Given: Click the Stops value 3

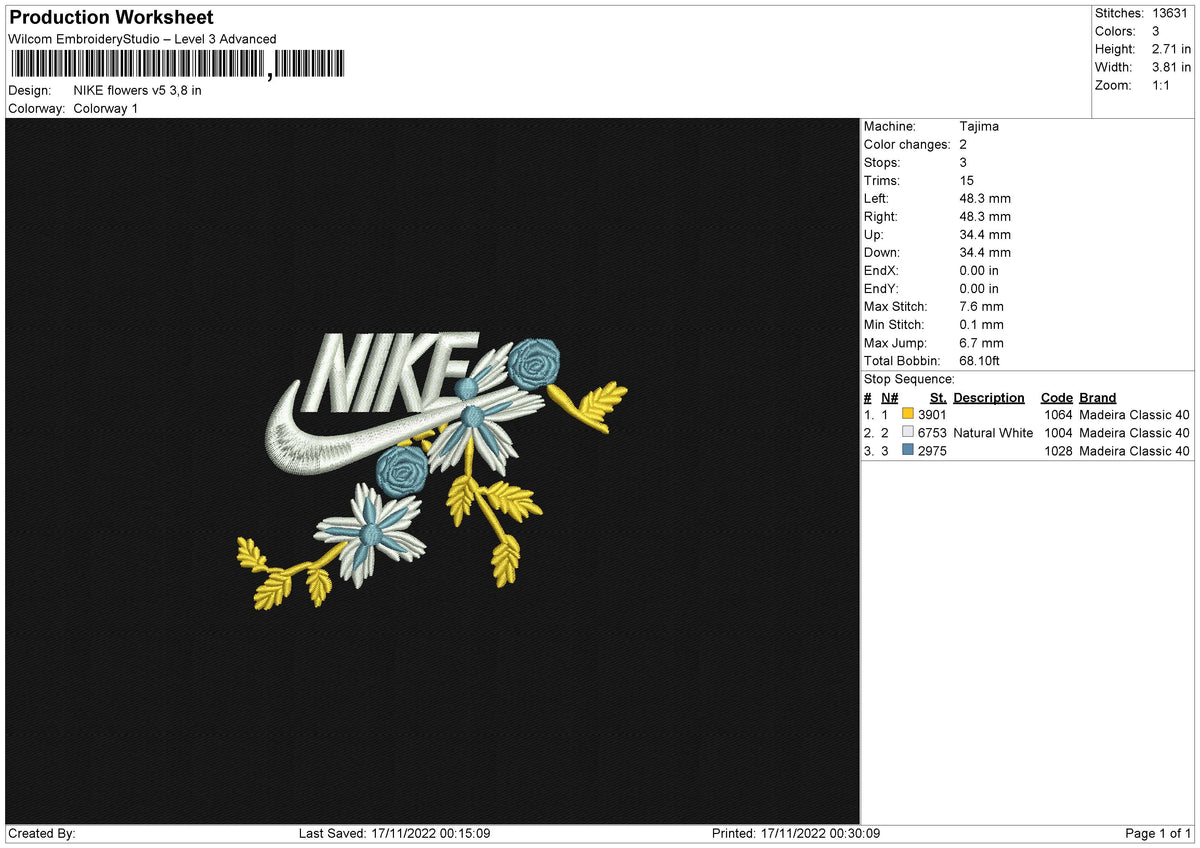Looking at the screenshot, I should tap(963, 162).
